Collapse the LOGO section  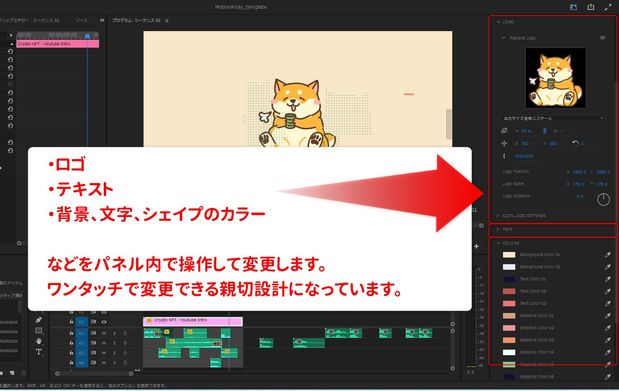click(x=498, y=22)
